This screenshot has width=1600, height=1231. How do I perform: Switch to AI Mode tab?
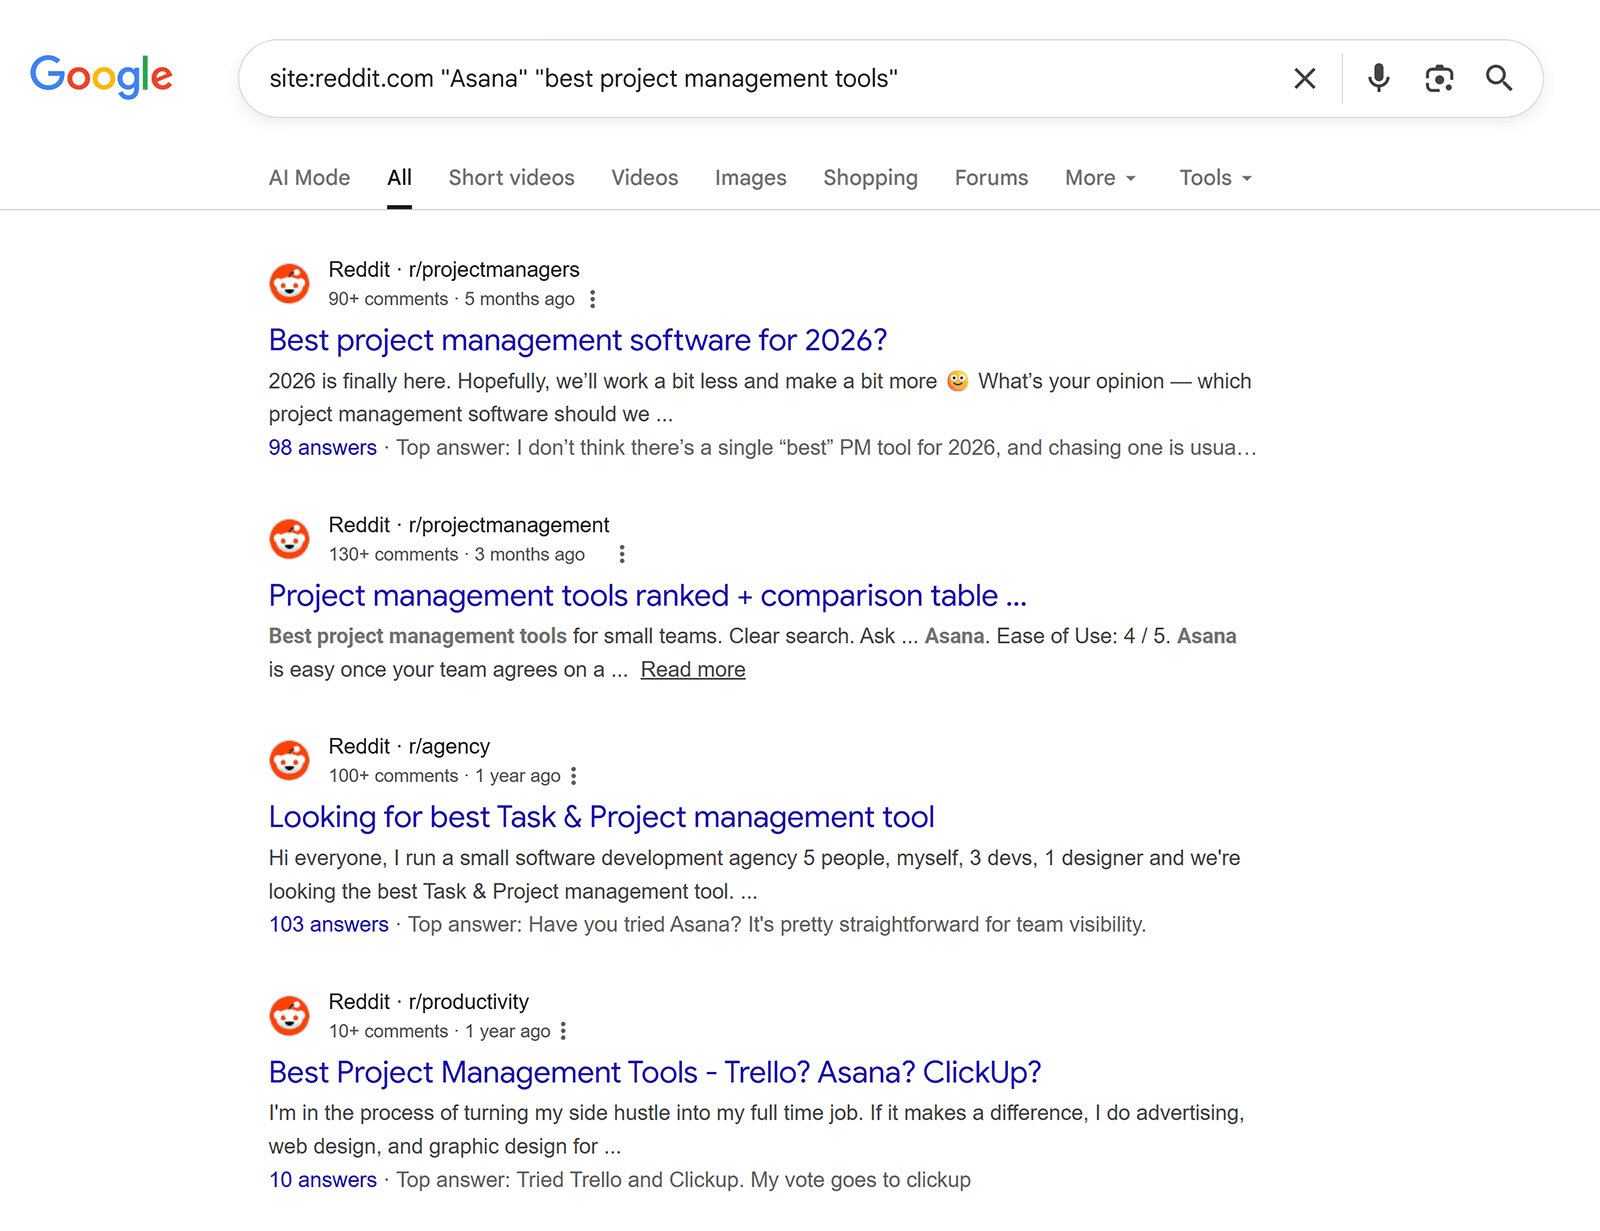[x=309, y=178]
